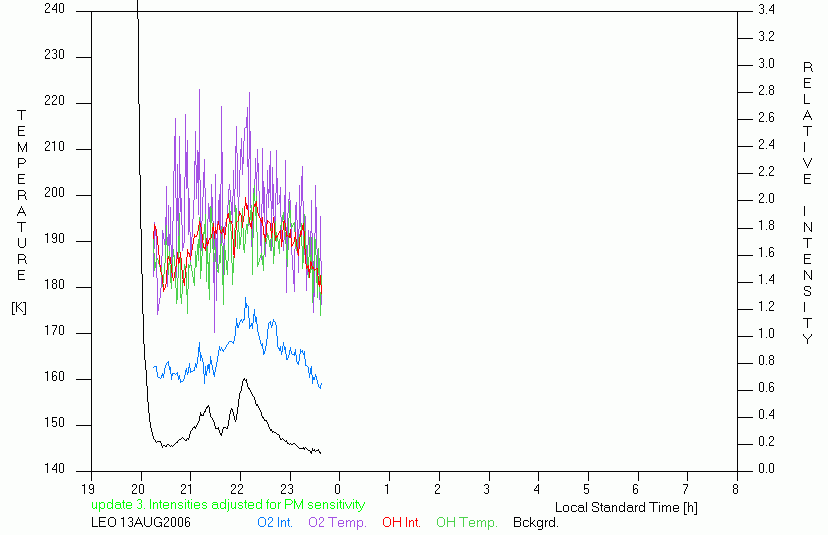Click the time axis label 22
This screenshot has height=535, width=828.
[x=237, y=489]
